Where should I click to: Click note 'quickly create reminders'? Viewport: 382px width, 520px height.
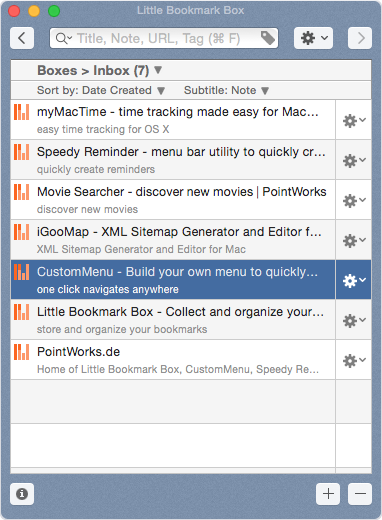96,169
